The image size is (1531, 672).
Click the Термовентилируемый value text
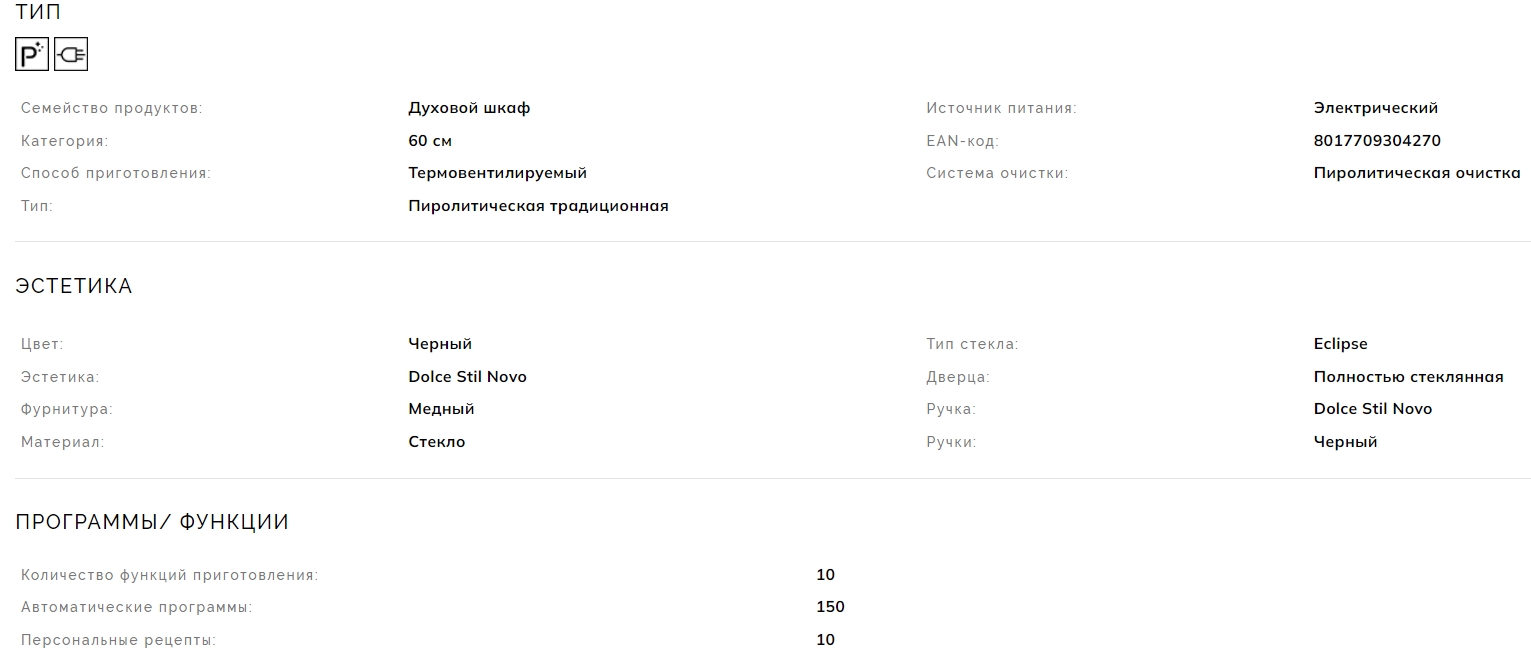pos(497,173)
